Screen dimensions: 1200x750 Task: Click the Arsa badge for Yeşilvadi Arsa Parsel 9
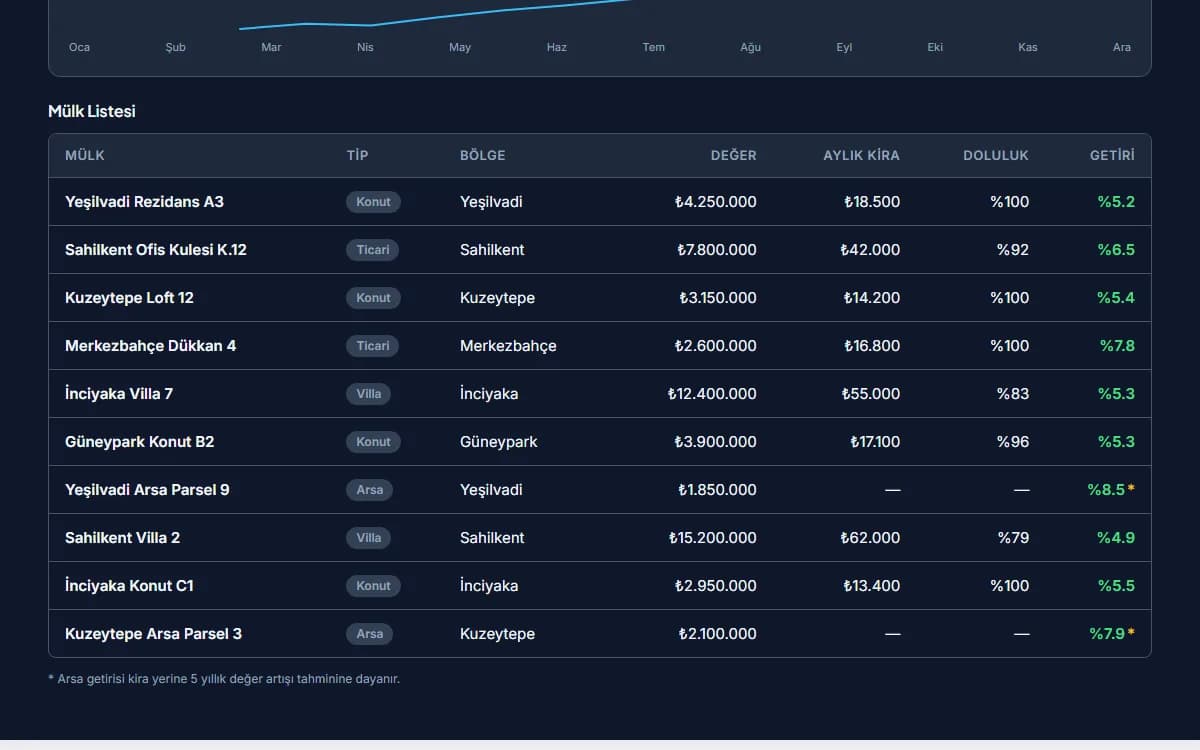[x=370, y=490]
